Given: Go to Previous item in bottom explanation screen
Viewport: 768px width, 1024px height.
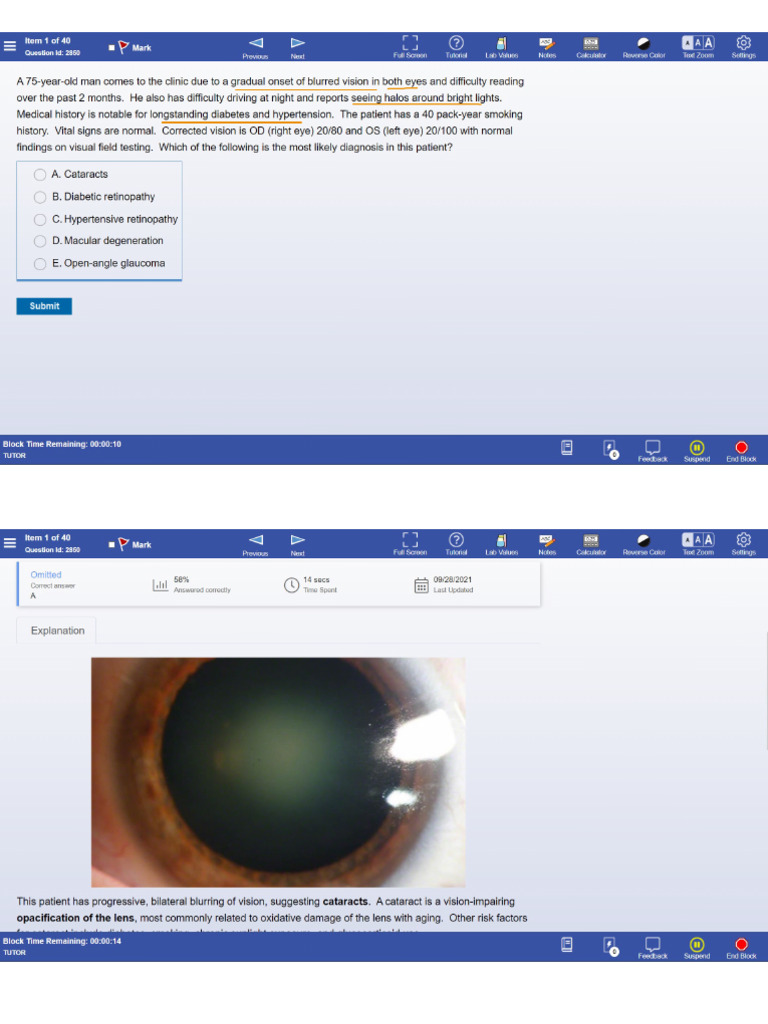Looking at the screenshot, I should [x=255, y=545].
